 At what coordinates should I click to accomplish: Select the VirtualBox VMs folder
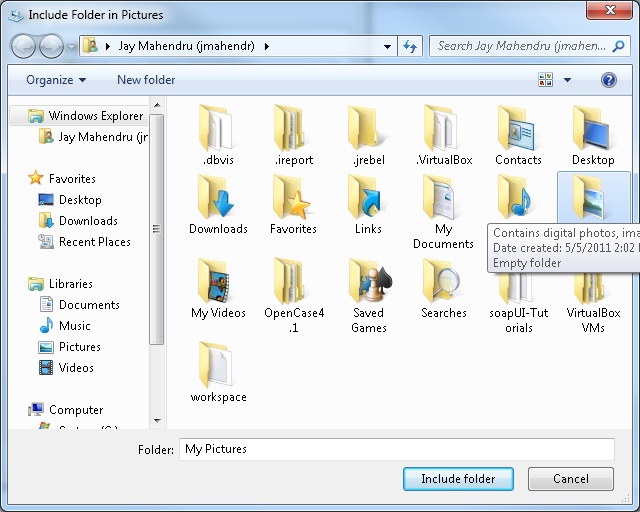point(593,303)
